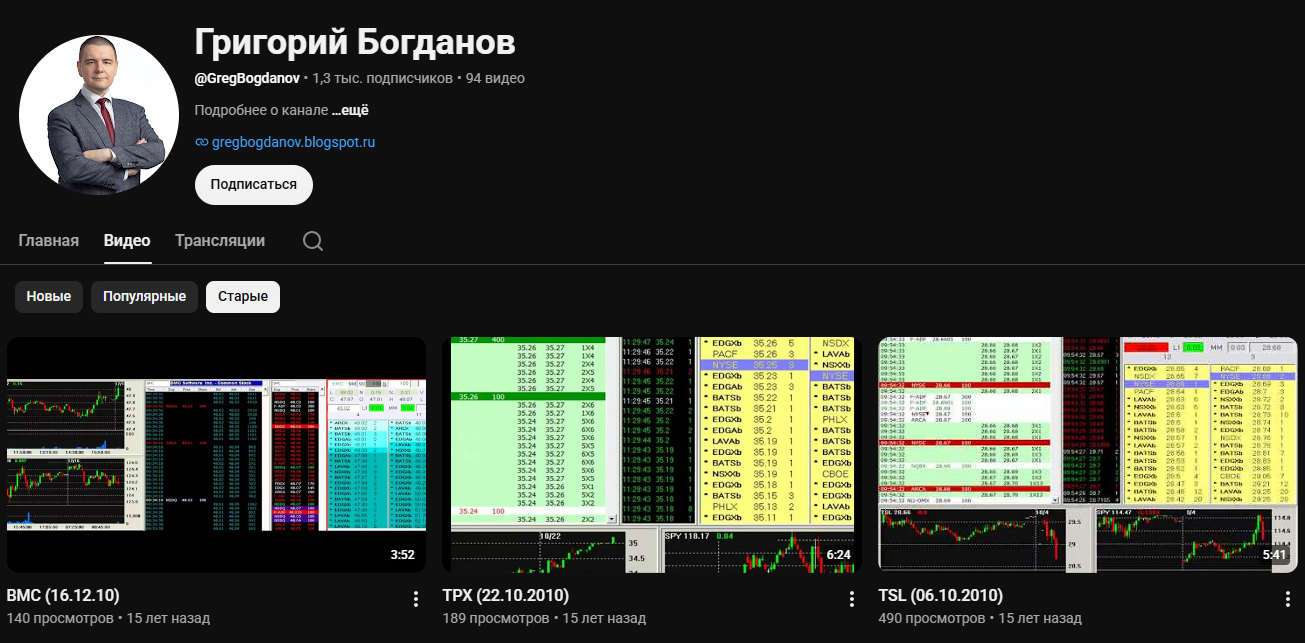Screen dimensions: 1305x643
Task: Open more options for TPX (22.10.2010) video
Action: (852, 599)
